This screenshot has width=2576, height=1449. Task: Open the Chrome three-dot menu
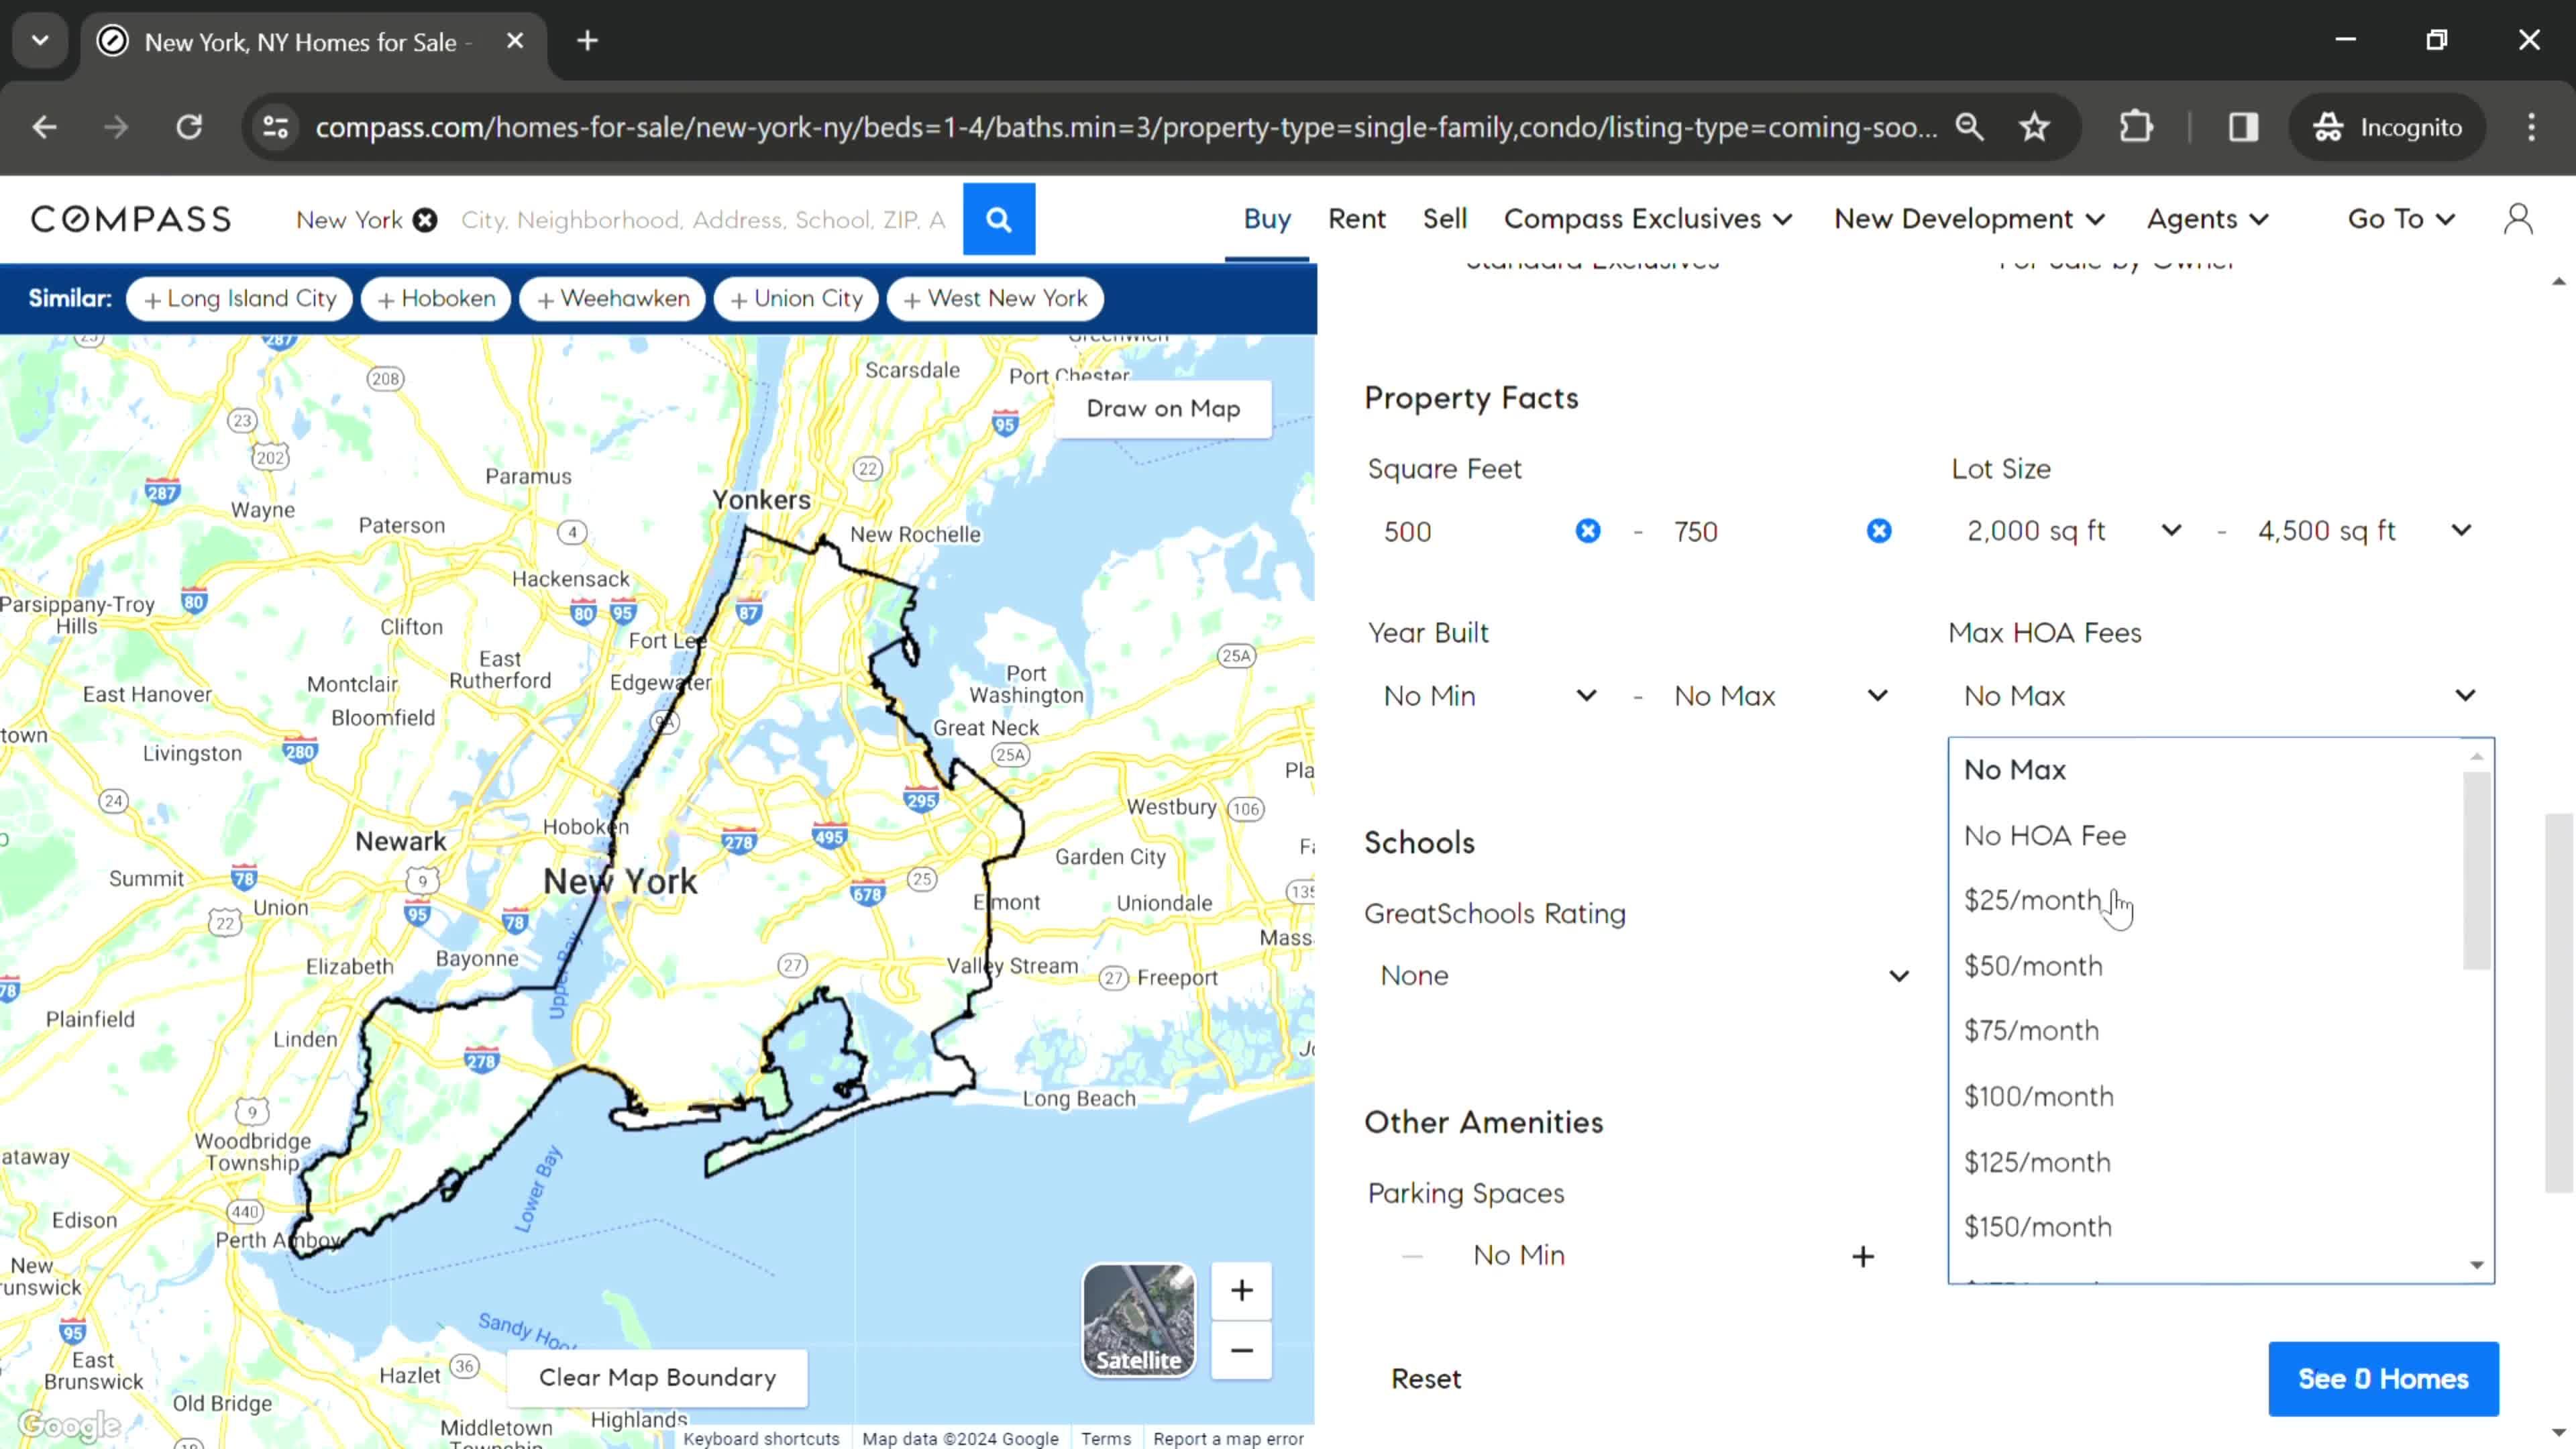(x=2531, y=127)
